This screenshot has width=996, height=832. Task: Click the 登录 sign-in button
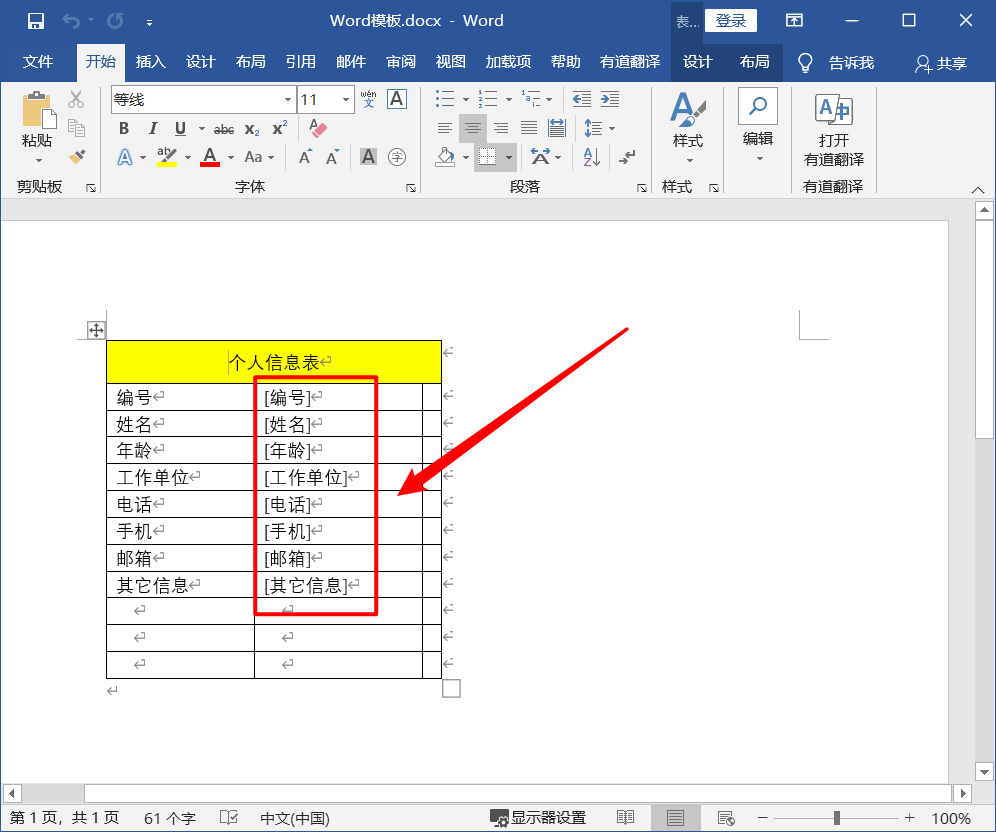point(730,20)
